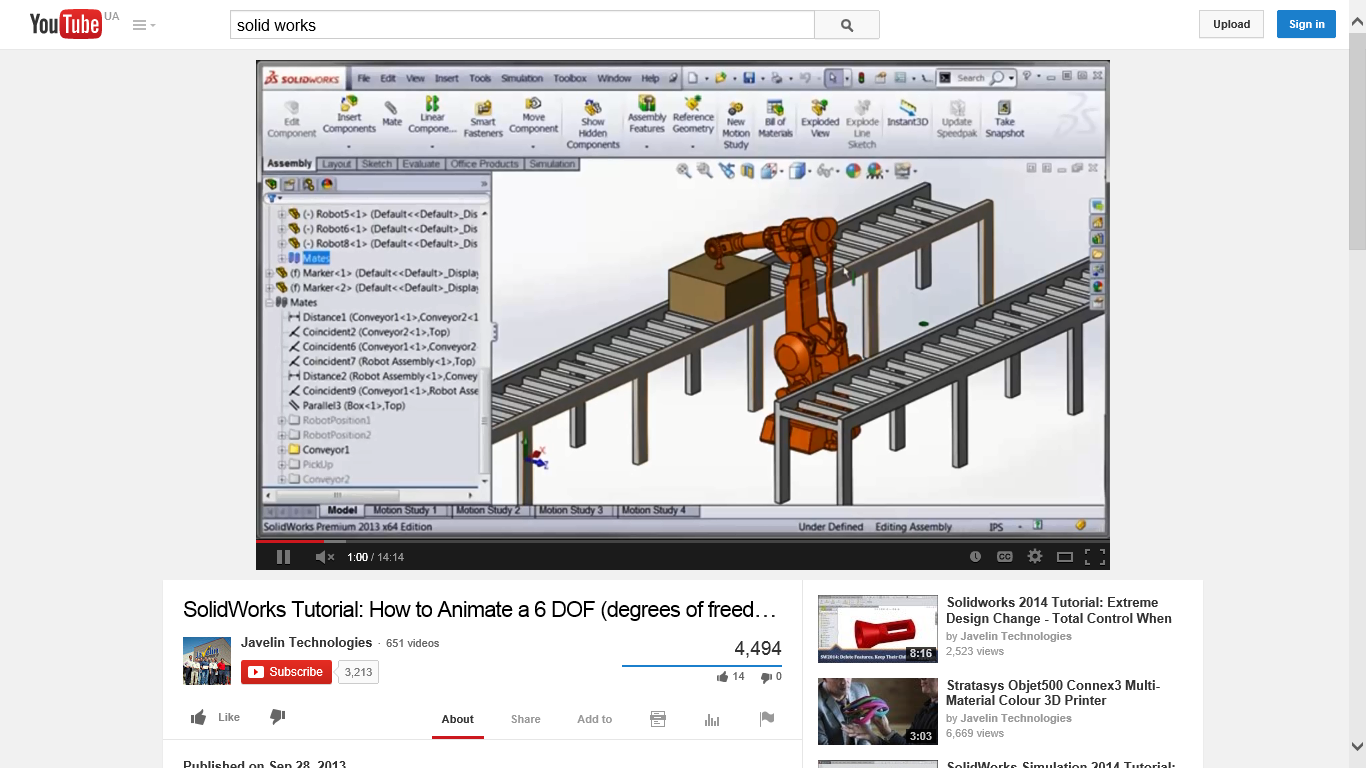Screen dimensions: 1366x768
Task: Click Reference Geometry in SolidWorks
Action: coord(693,115)
